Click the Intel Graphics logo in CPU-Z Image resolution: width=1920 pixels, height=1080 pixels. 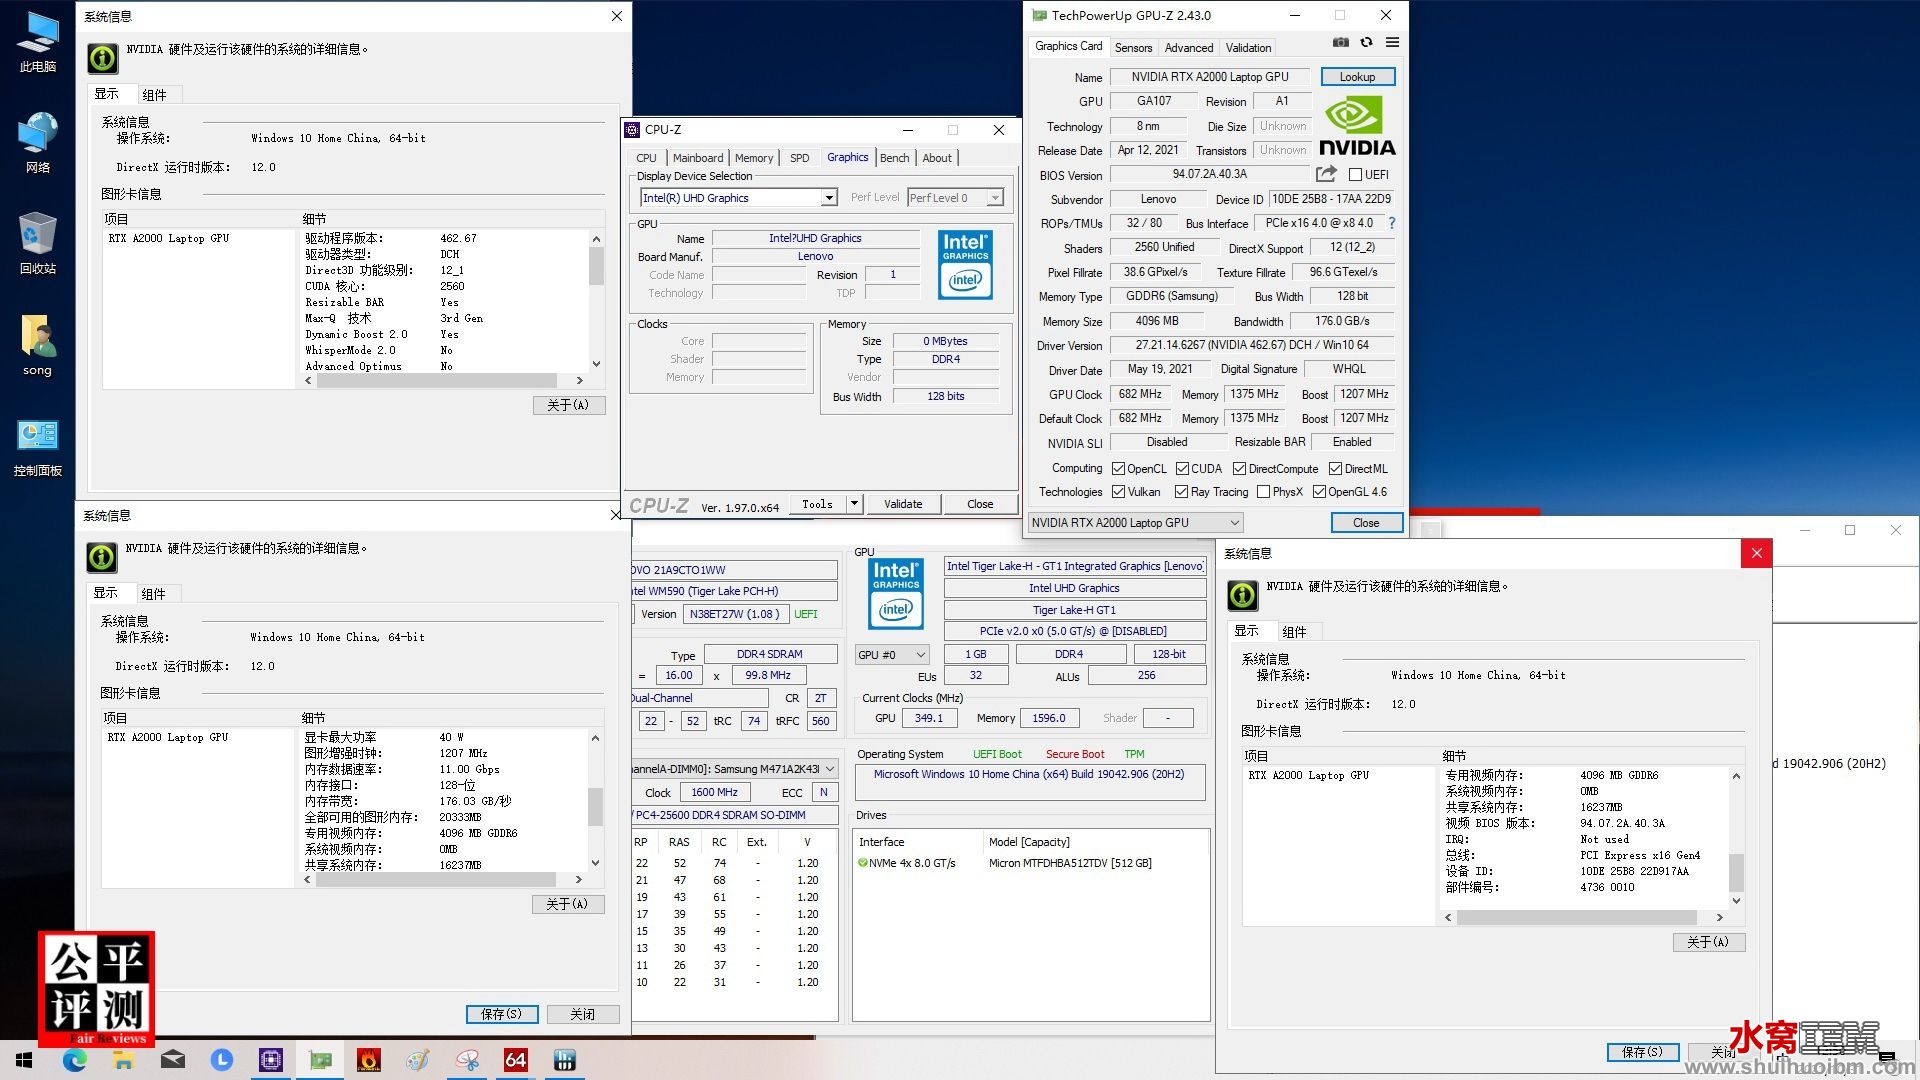tap(965, 265)
